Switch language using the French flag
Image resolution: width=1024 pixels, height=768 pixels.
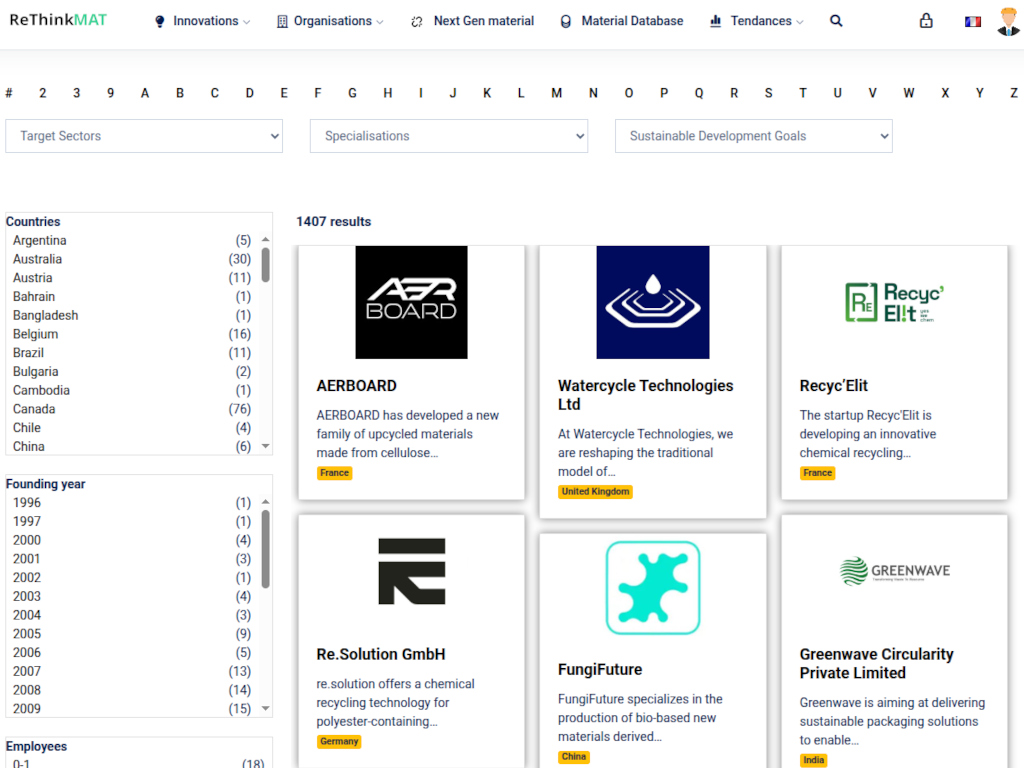[x=972, y=22]
